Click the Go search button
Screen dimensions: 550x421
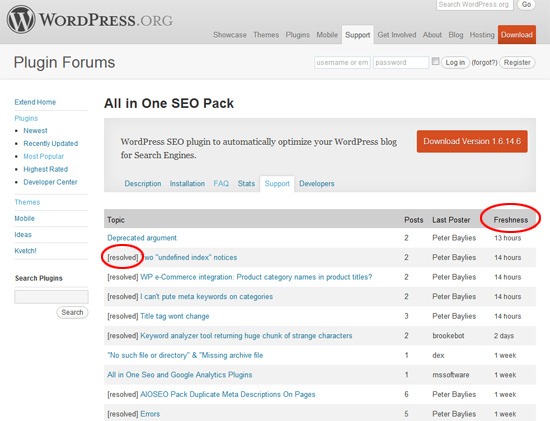pos(526,5)
